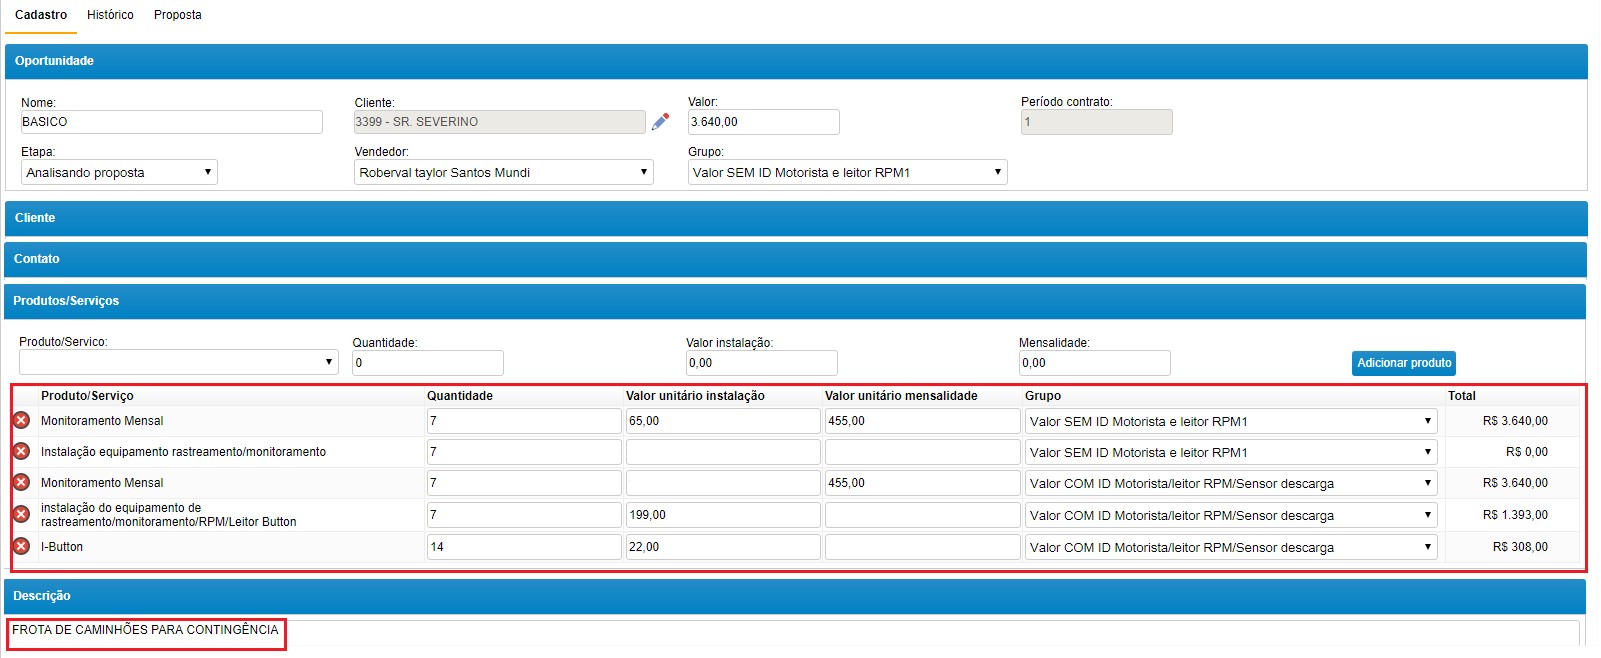Open the Etapa dropdown

point(119,172)
